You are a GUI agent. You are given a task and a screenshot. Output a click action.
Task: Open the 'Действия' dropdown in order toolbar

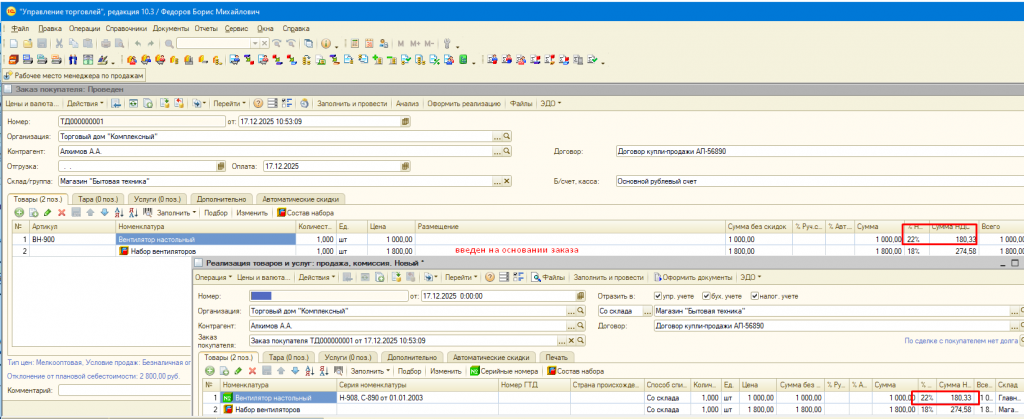tap(84, 103)
